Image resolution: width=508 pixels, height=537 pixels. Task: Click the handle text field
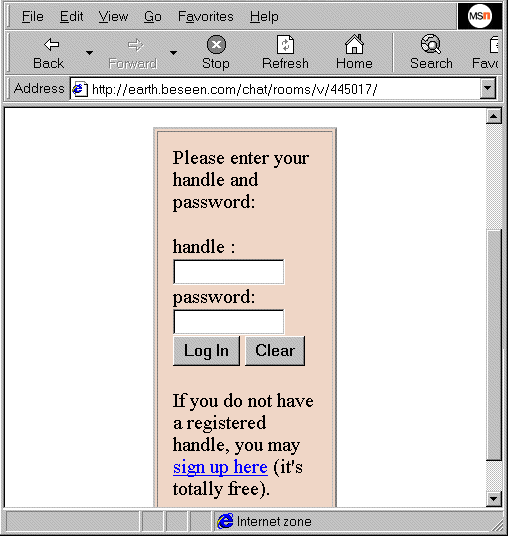click(x=228, y=272)
